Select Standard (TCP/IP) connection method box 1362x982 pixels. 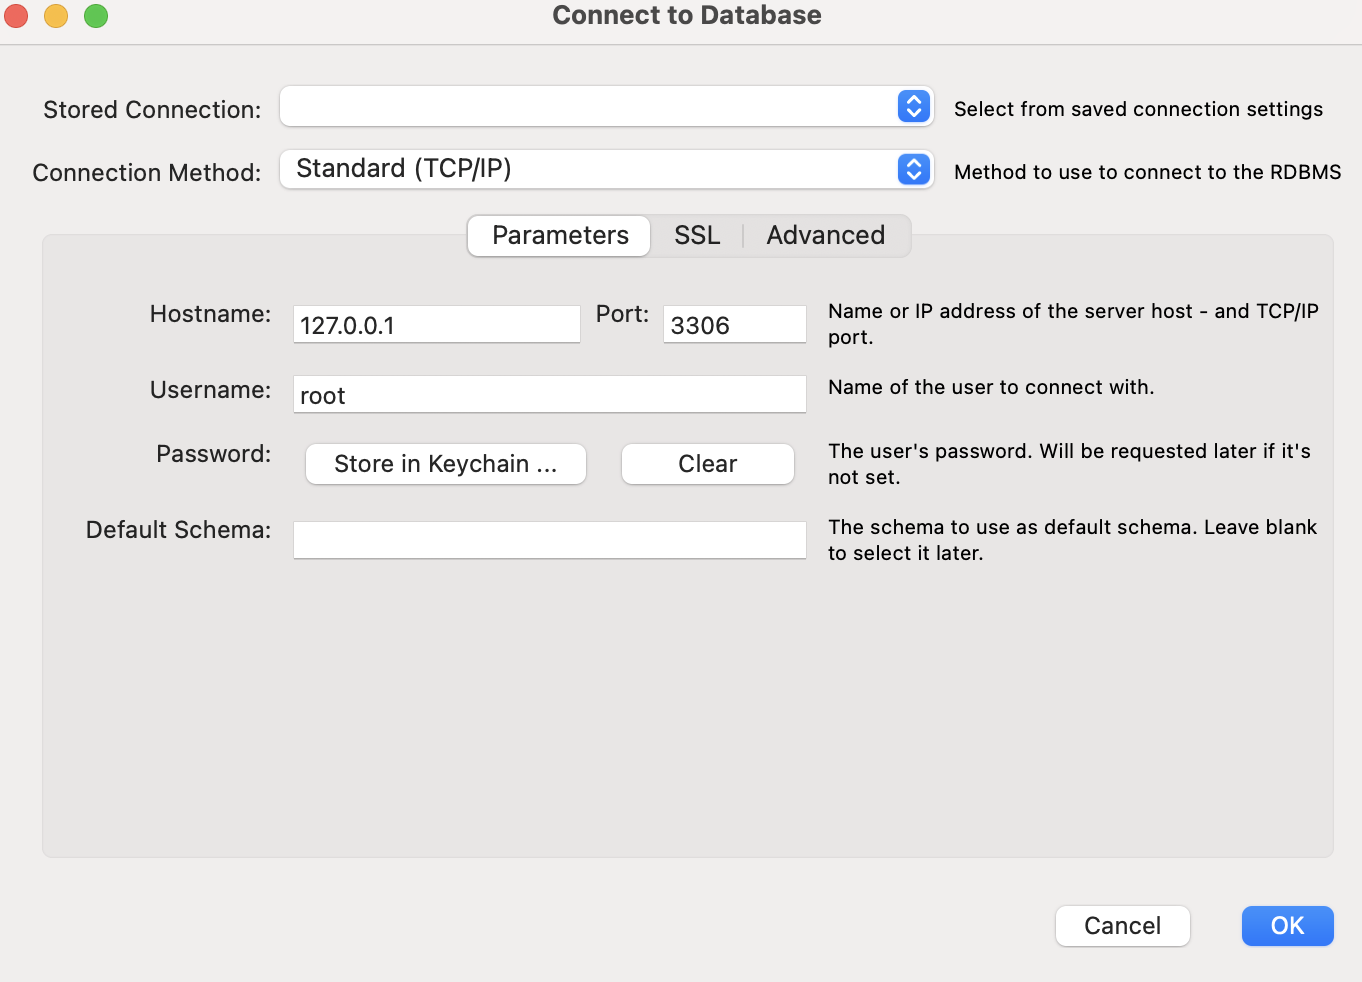click(x=606, y=169)
